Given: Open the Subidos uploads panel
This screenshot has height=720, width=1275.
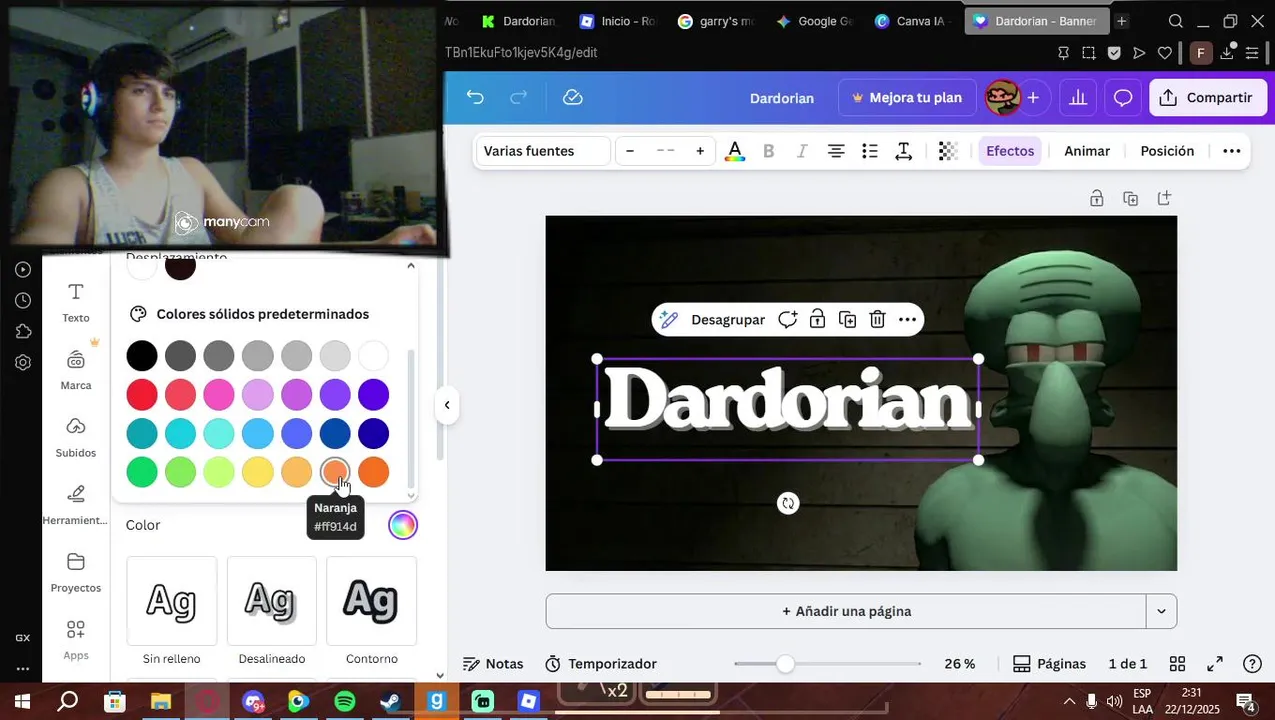Looking at the screenshot, I should (x=76, y=437).
